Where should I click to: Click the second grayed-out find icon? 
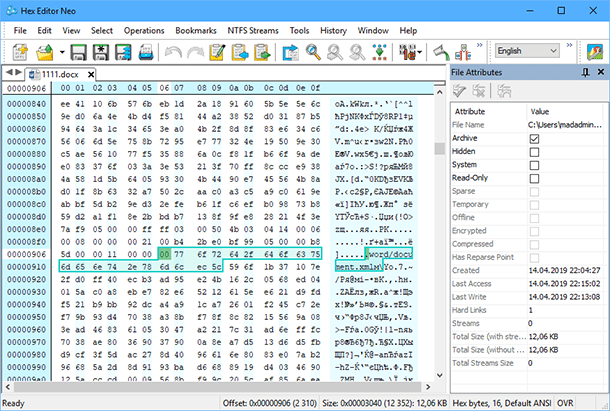tap(357, 52)
